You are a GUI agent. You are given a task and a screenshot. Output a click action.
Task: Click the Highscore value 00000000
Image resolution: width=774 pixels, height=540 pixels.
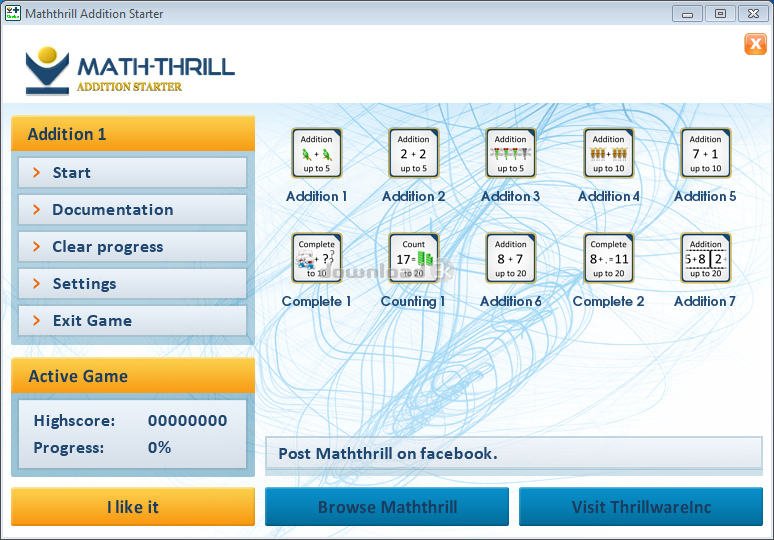pos(188,421)
